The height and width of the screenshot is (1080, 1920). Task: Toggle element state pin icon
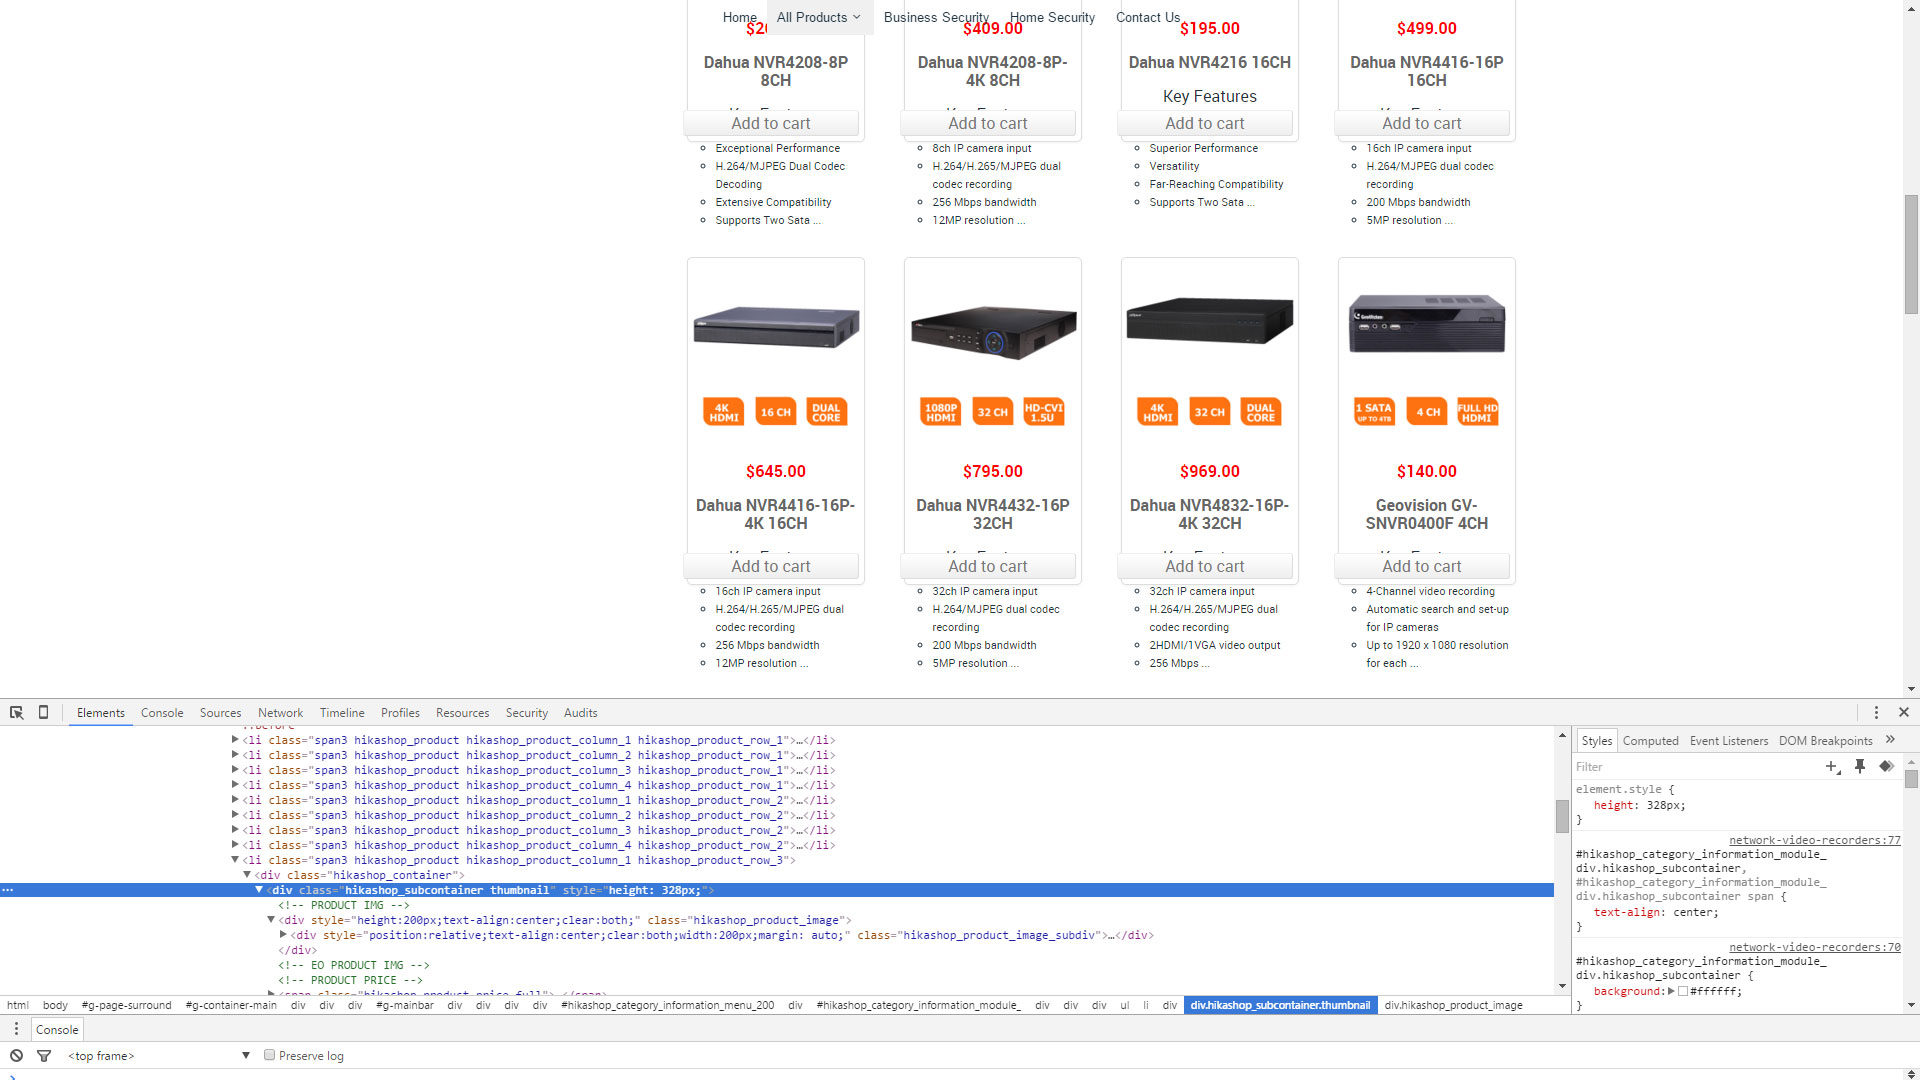click(1860, 767)
